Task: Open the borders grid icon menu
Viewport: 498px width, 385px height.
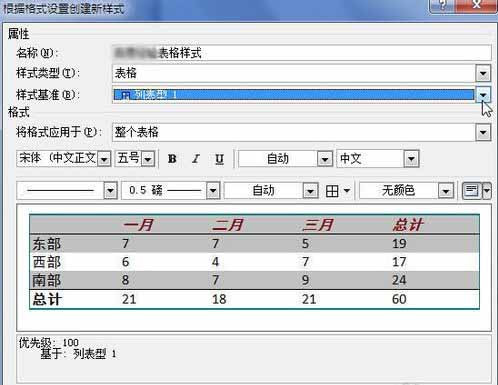Action: pyautogui.click(x=337, y=191)
